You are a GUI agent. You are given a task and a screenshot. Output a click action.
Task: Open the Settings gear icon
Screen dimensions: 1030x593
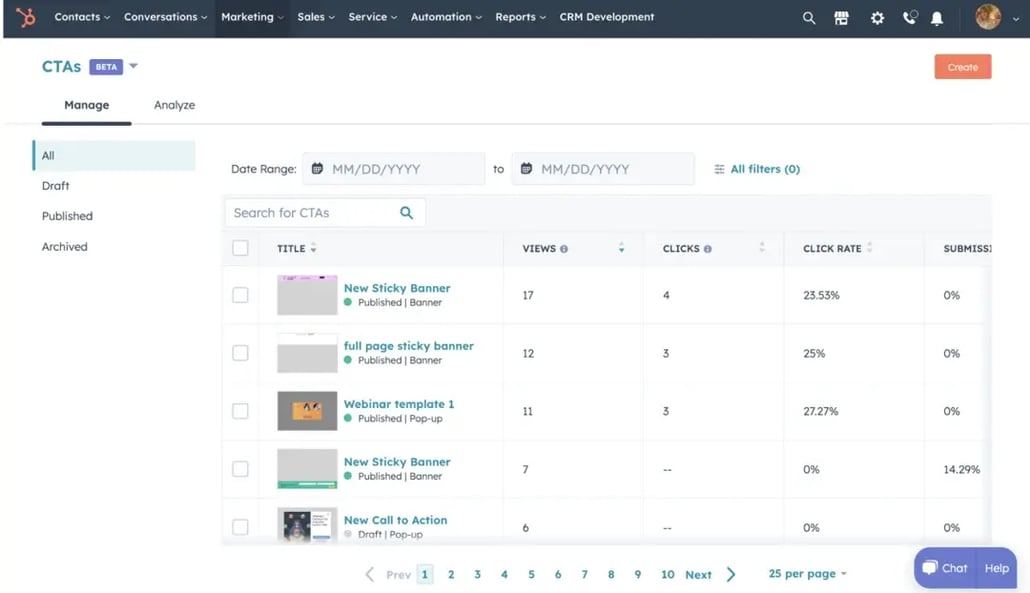pos(877,18)
